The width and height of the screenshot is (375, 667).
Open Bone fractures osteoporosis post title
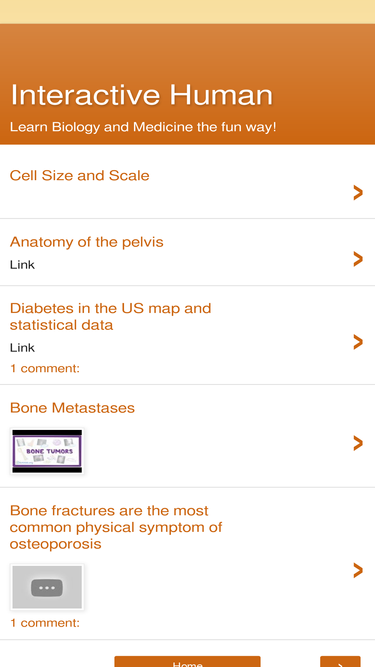[116, 527]
